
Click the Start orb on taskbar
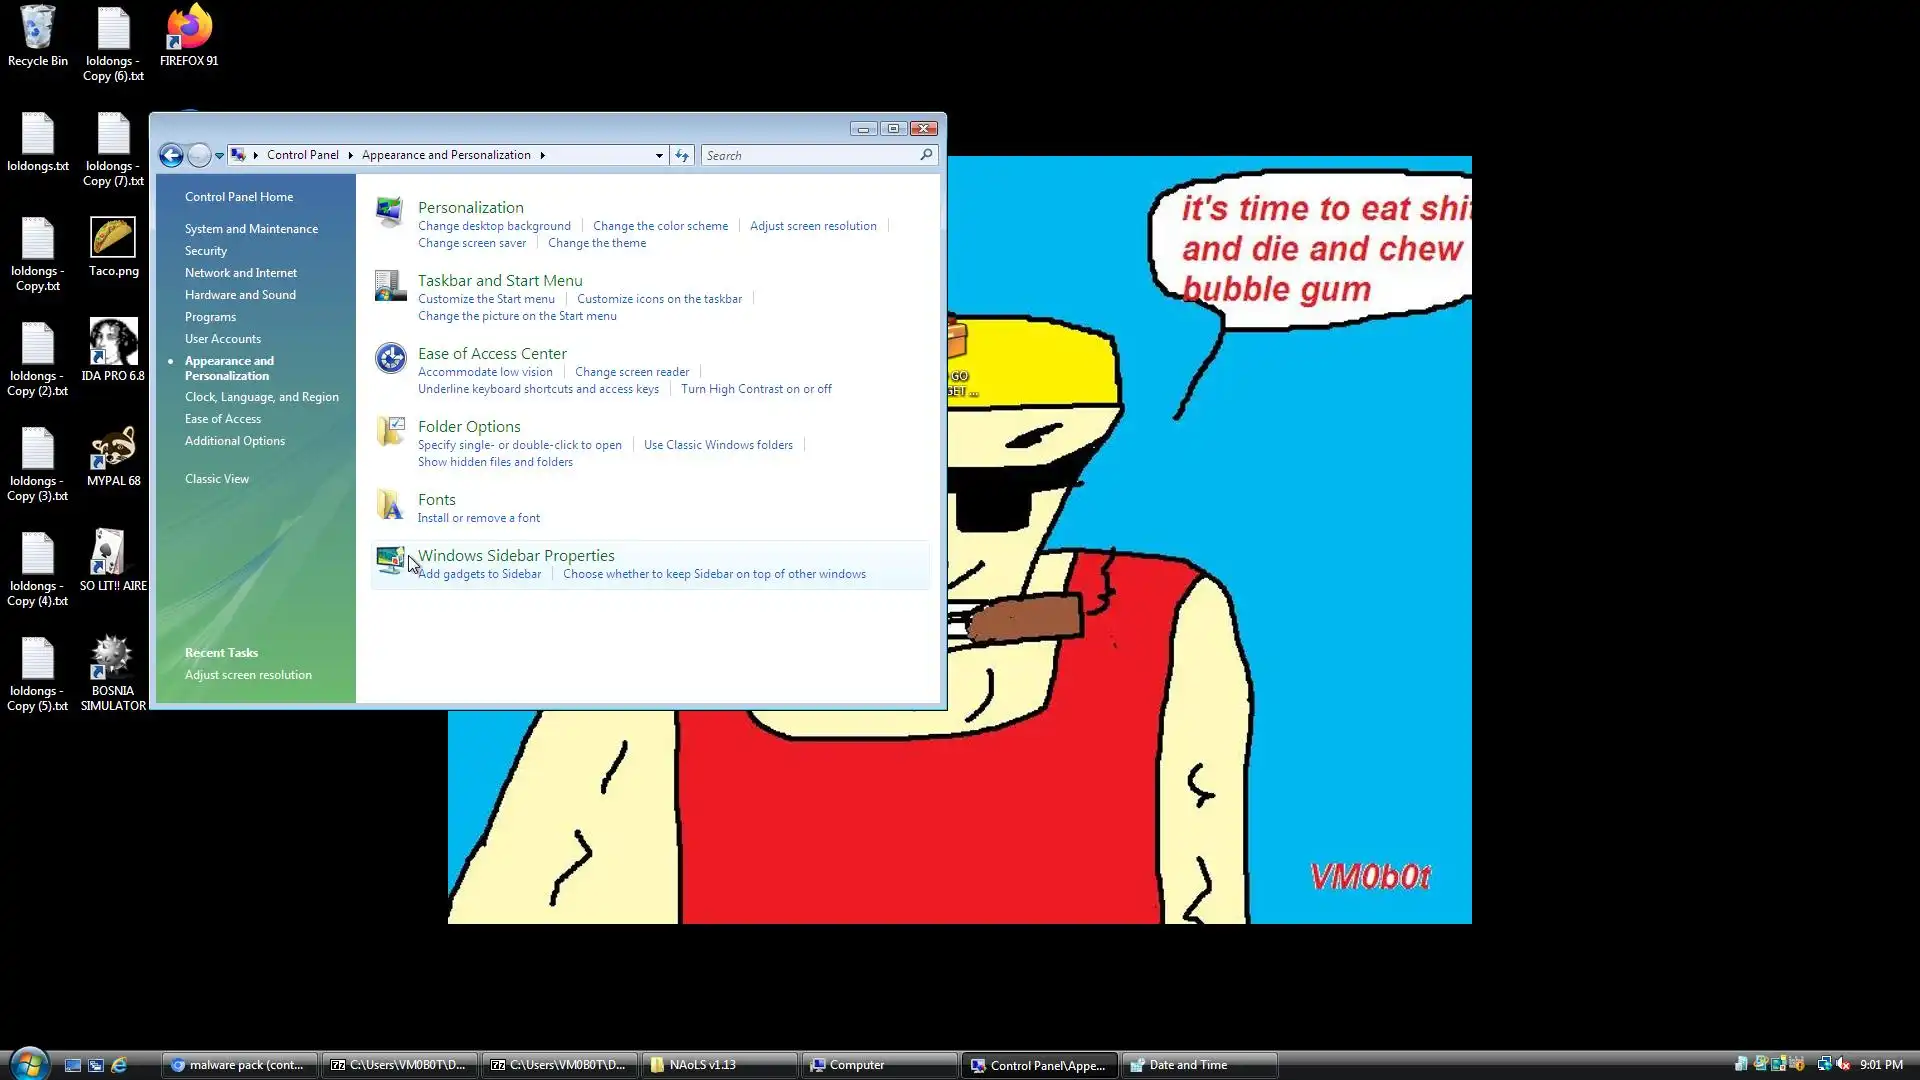[29, 1063]
